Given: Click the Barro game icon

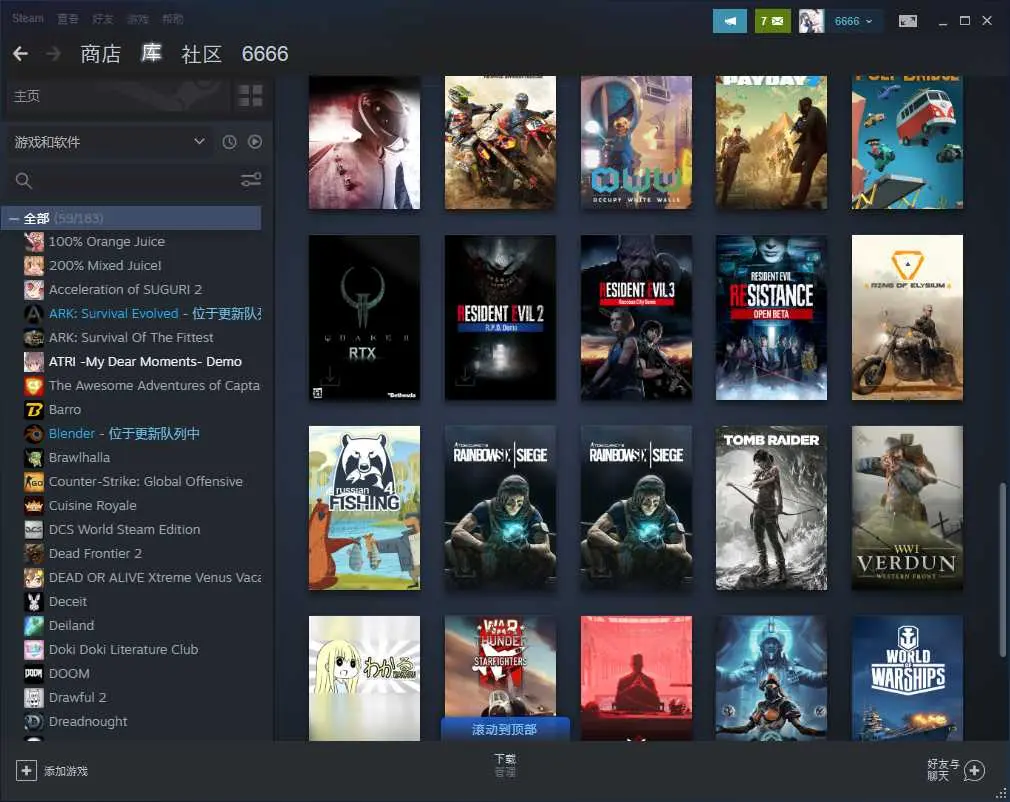Looking at the screenshot, I should coord(33,410).
